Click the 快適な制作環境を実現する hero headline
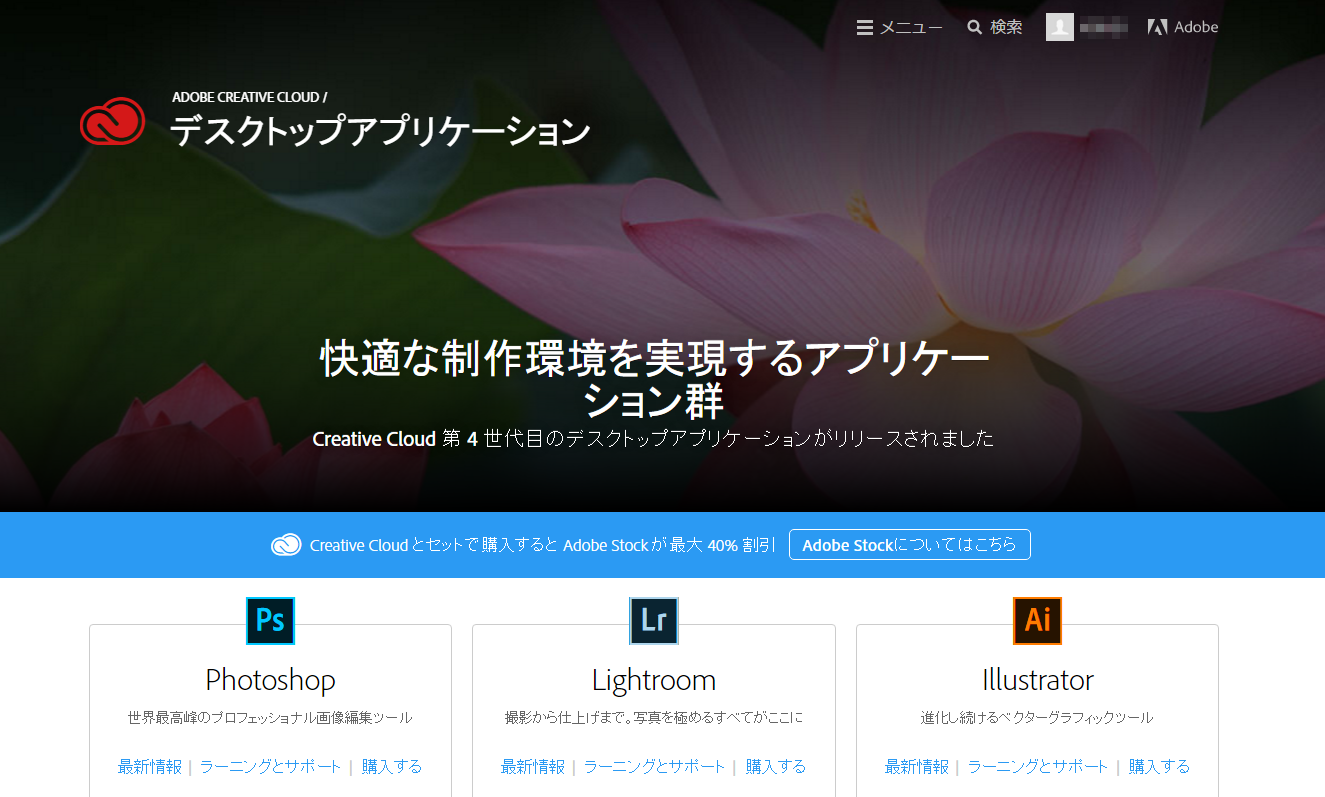The image size is (1325, 797). [x=654, y=380]
